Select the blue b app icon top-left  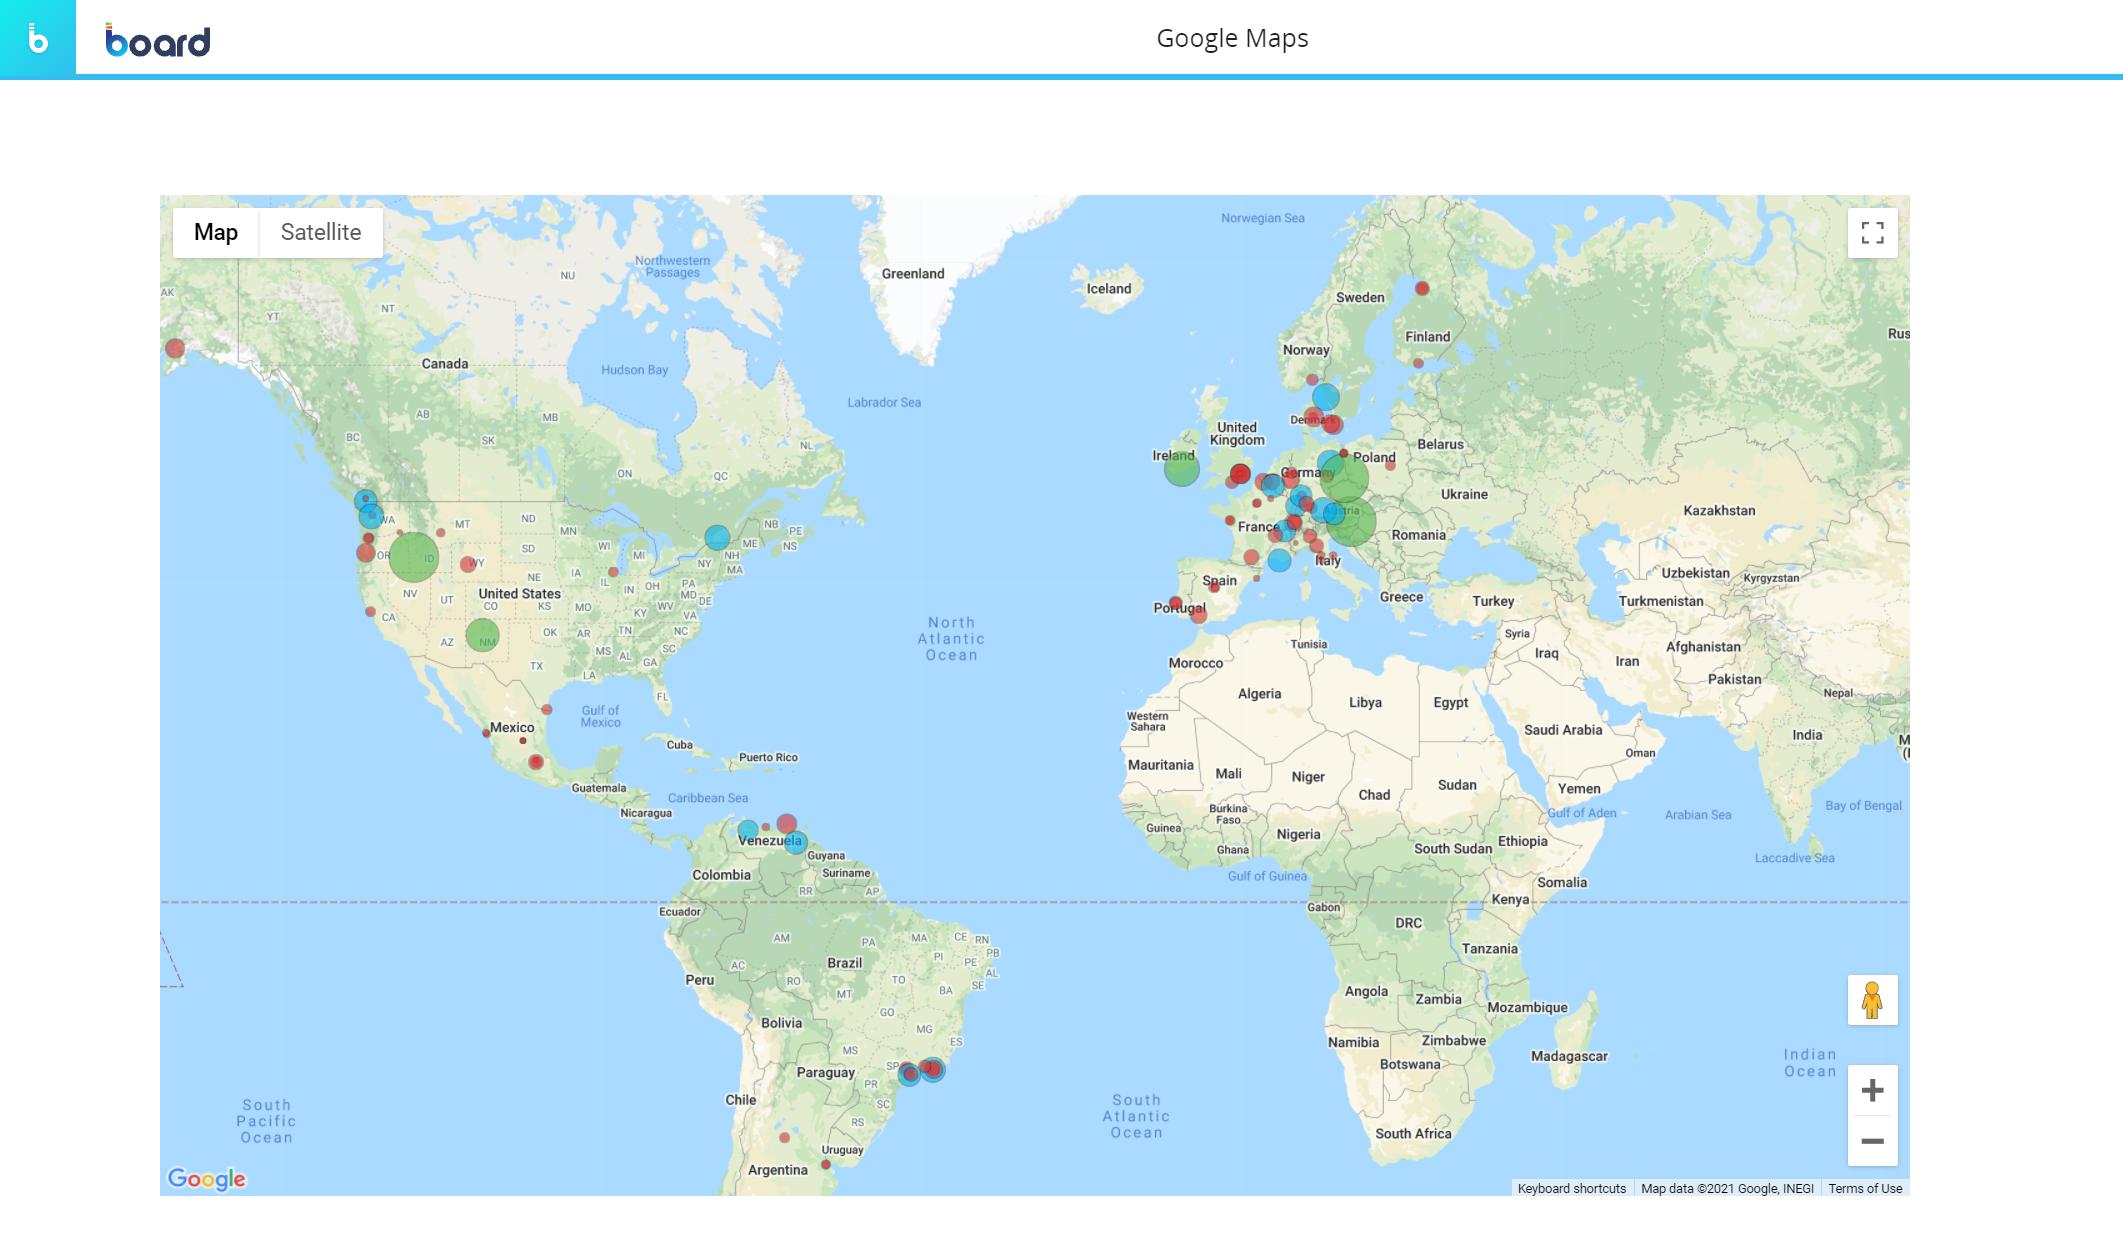coord(38,39)
